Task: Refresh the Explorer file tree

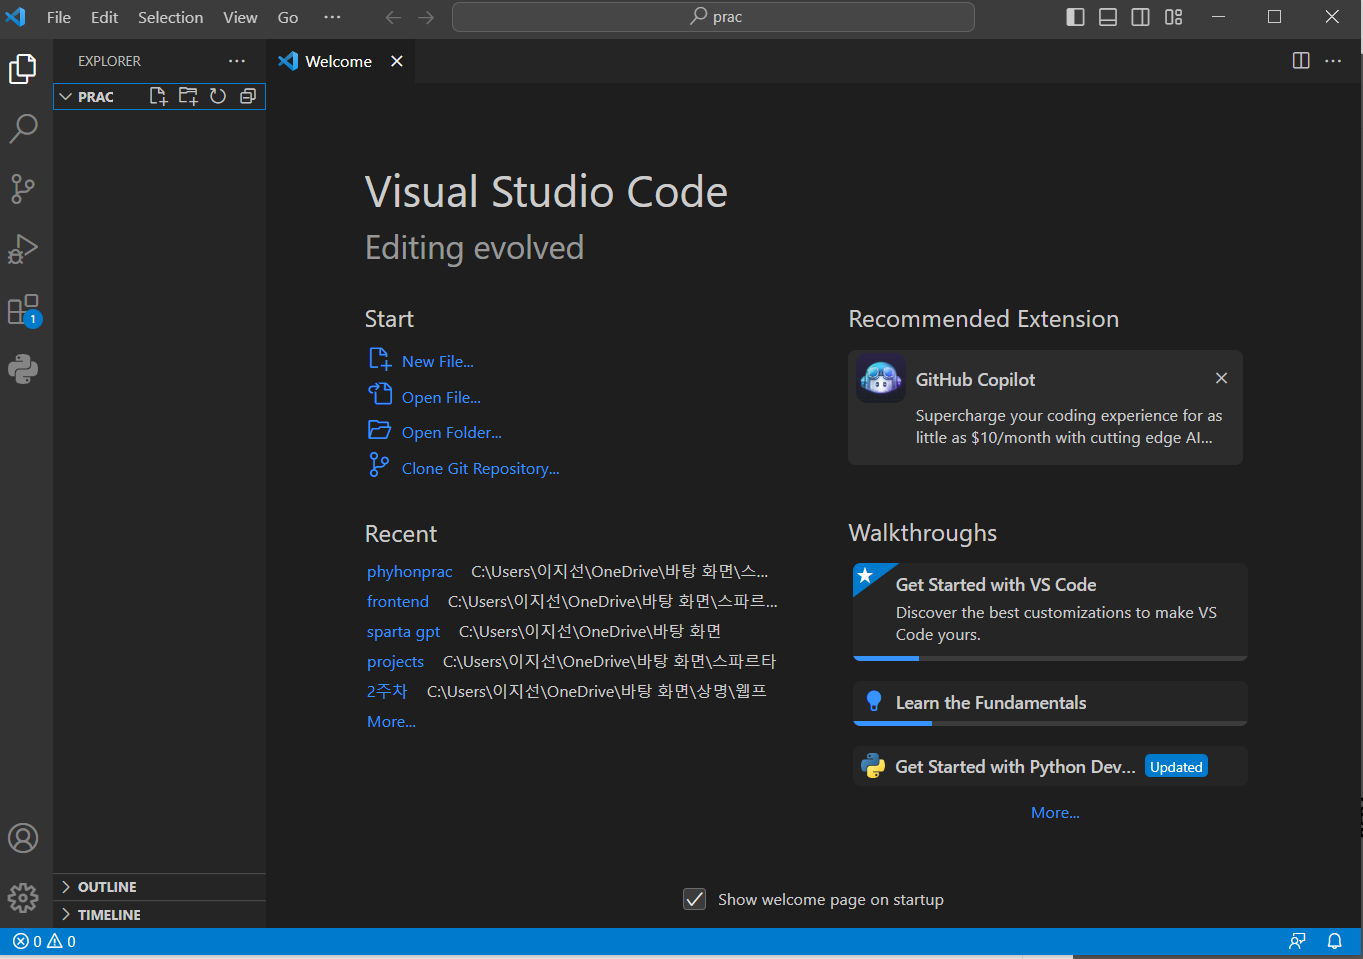Action: [x=218, y=96]
